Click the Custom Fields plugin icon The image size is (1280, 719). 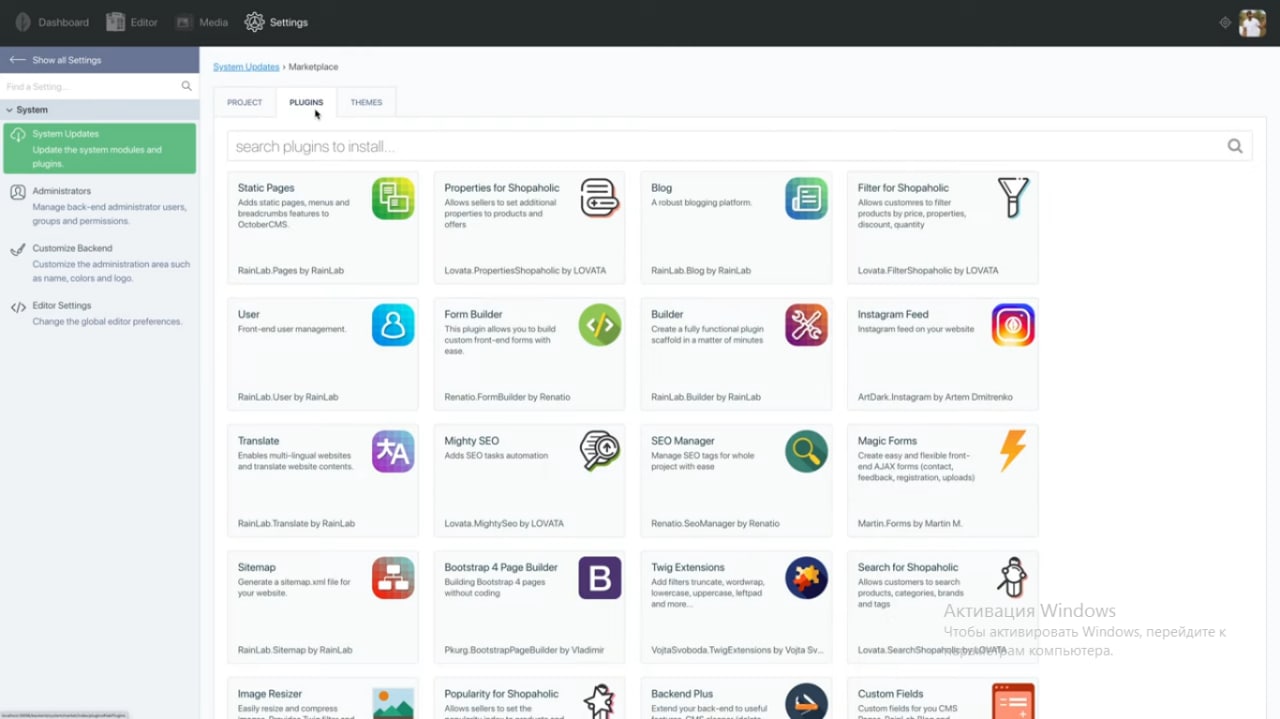[1013, 701]
